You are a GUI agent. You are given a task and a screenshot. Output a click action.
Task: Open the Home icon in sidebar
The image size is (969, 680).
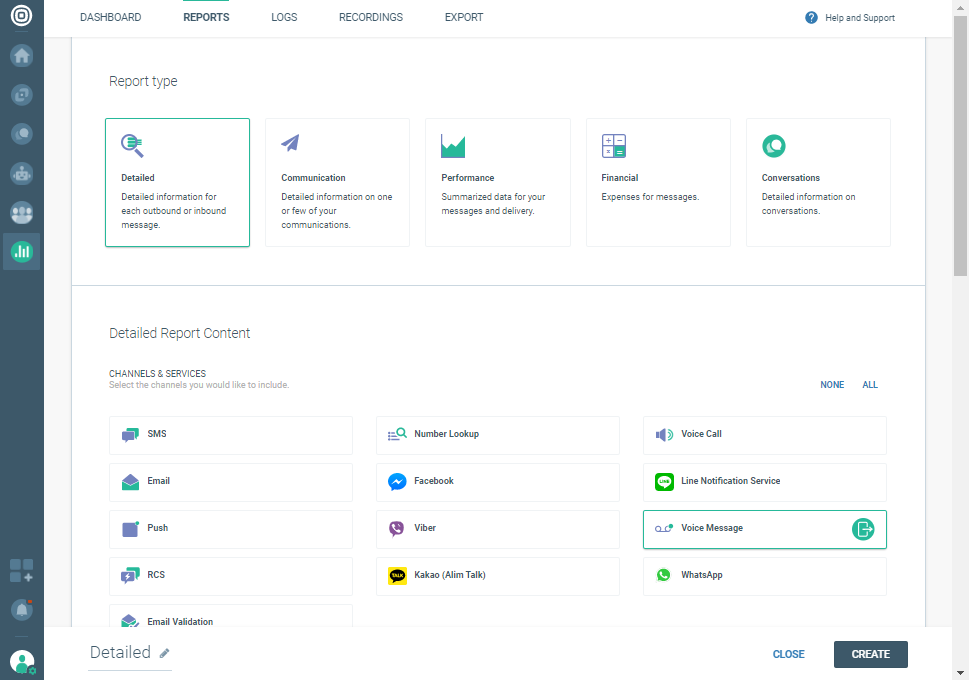click(22, 55)
